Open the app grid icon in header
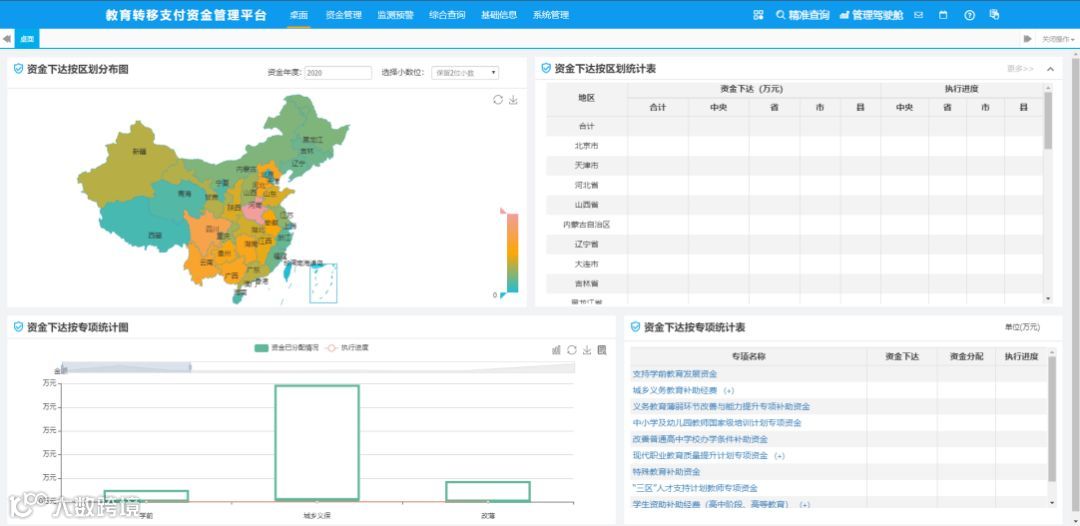This screenshot has width=1080, height=526. [x=758, y=14]
